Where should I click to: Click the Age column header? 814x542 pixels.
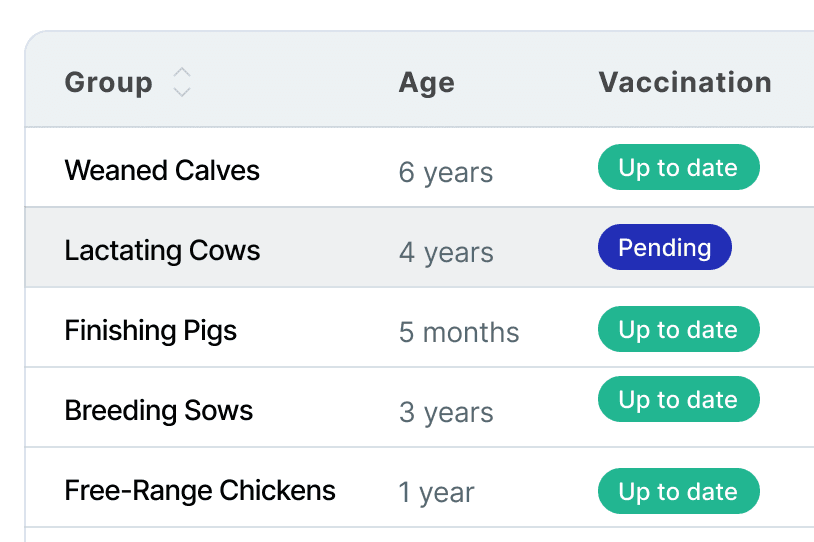[x=427, y=83]
